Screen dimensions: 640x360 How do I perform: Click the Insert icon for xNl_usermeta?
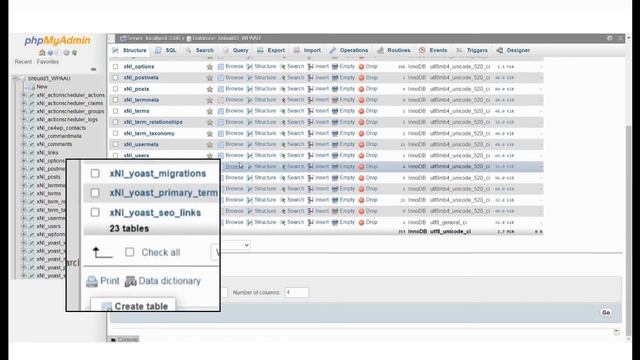[311, 144]
